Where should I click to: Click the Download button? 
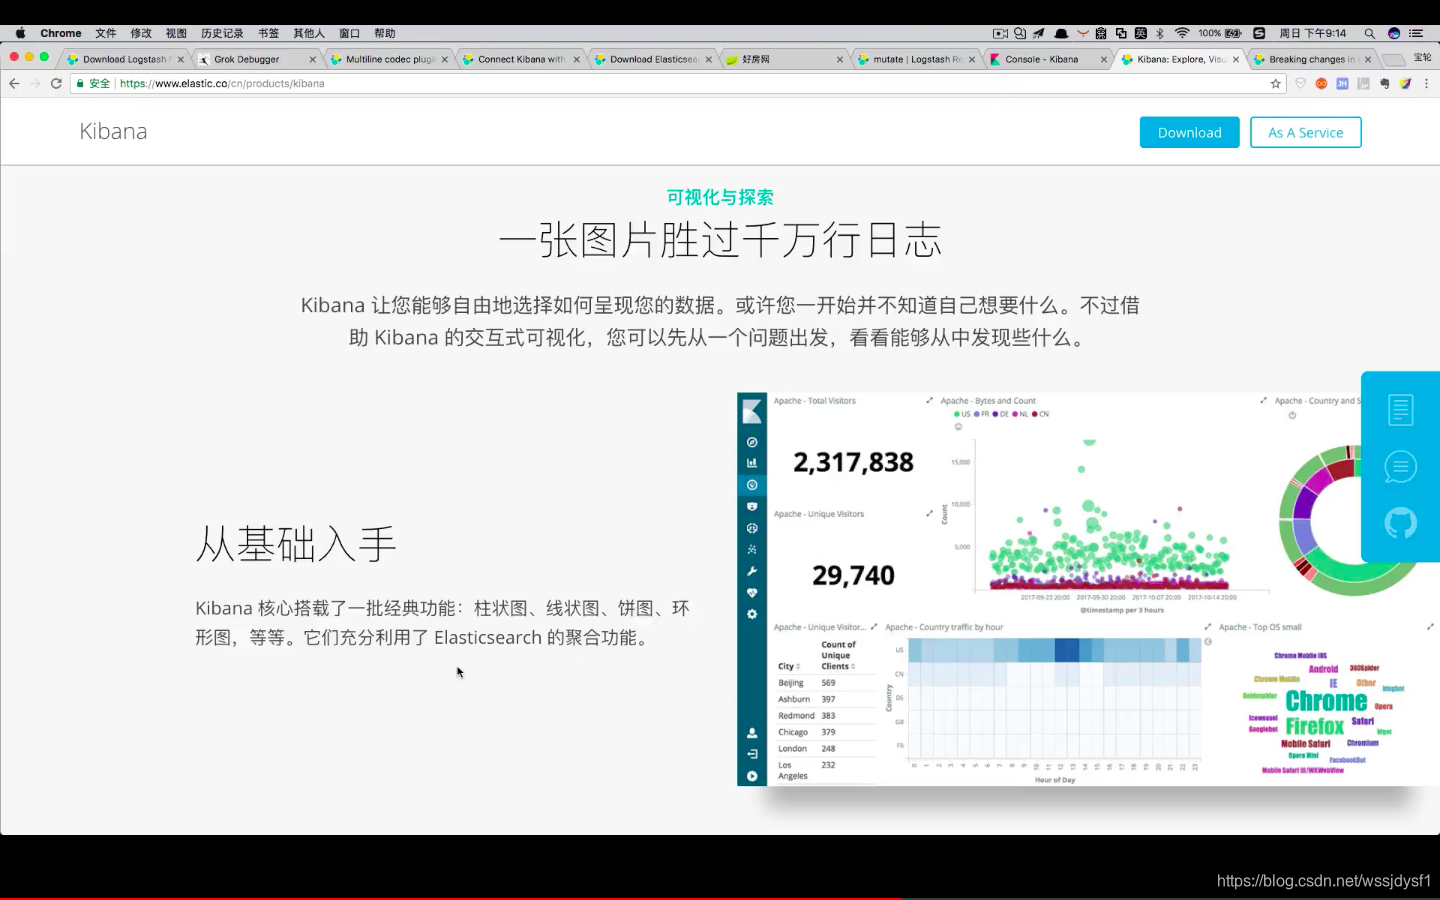tap(1189, 132)
